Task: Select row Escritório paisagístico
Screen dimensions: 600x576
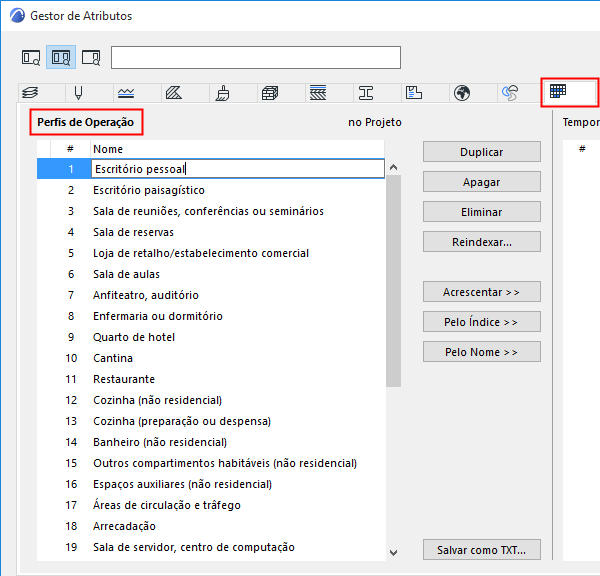Action: 211,190
